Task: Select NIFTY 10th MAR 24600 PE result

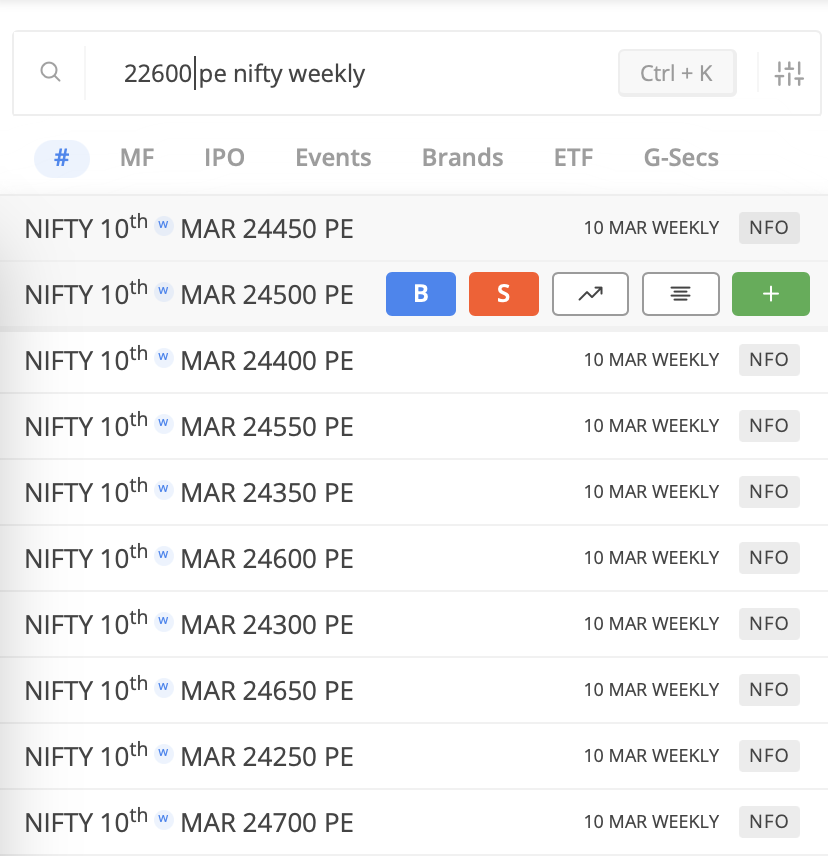Action: pos(189,558)
